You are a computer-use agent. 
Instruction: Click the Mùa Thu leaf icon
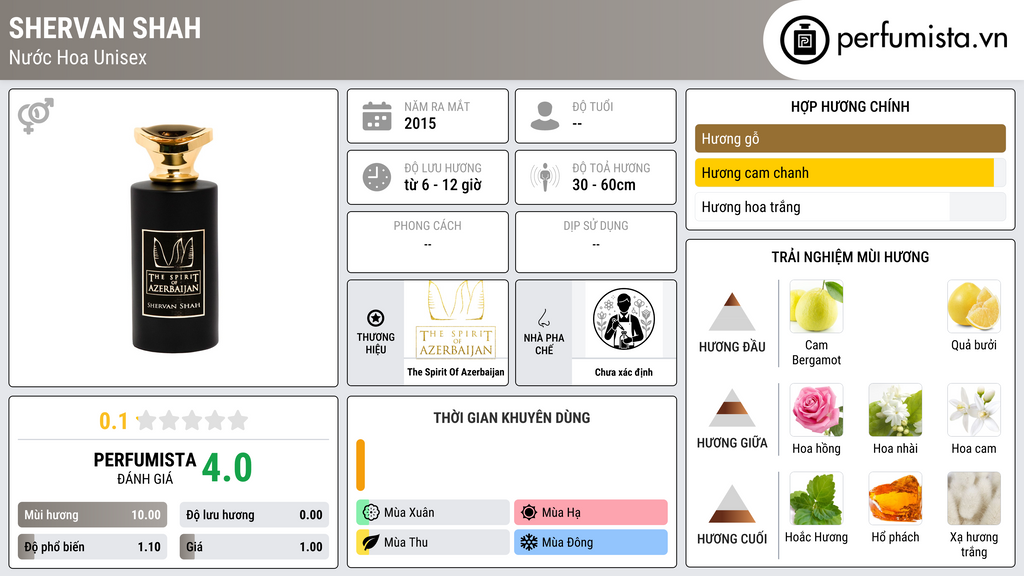click(371, 542)
